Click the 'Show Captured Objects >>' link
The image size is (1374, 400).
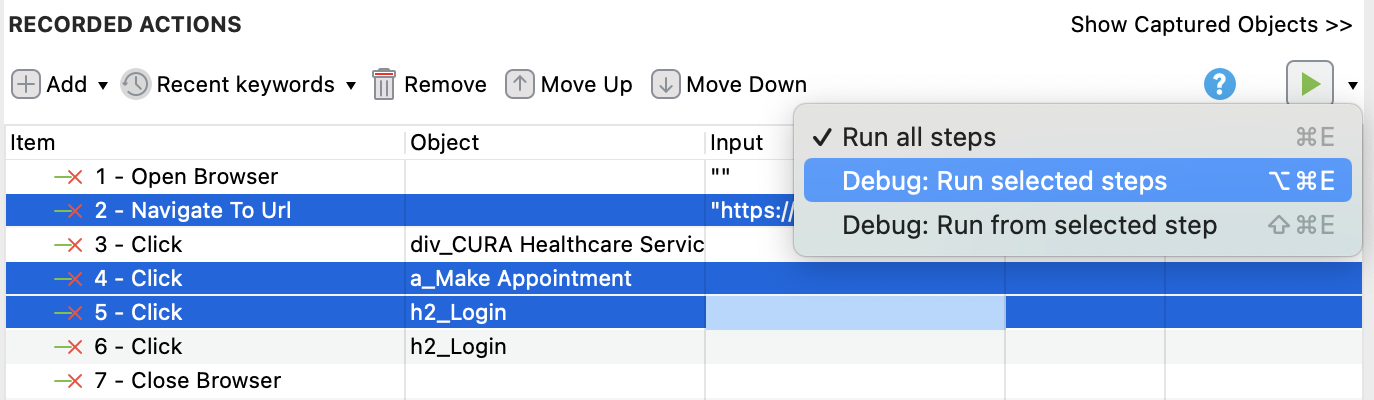[1211, 25]
